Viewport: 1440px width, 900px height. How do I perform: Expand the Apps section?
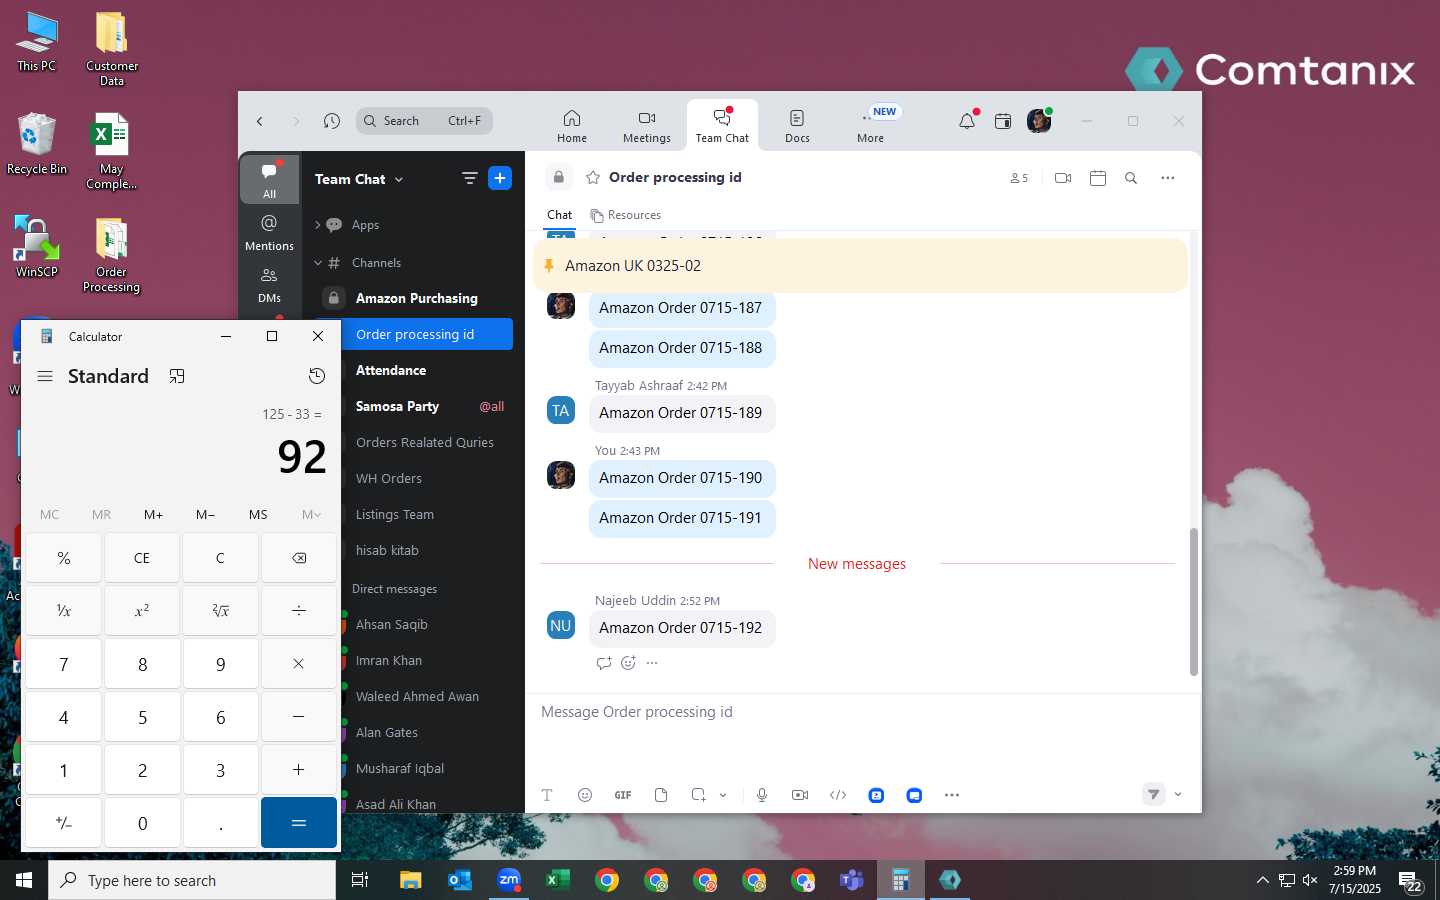[x=318, y=225]
